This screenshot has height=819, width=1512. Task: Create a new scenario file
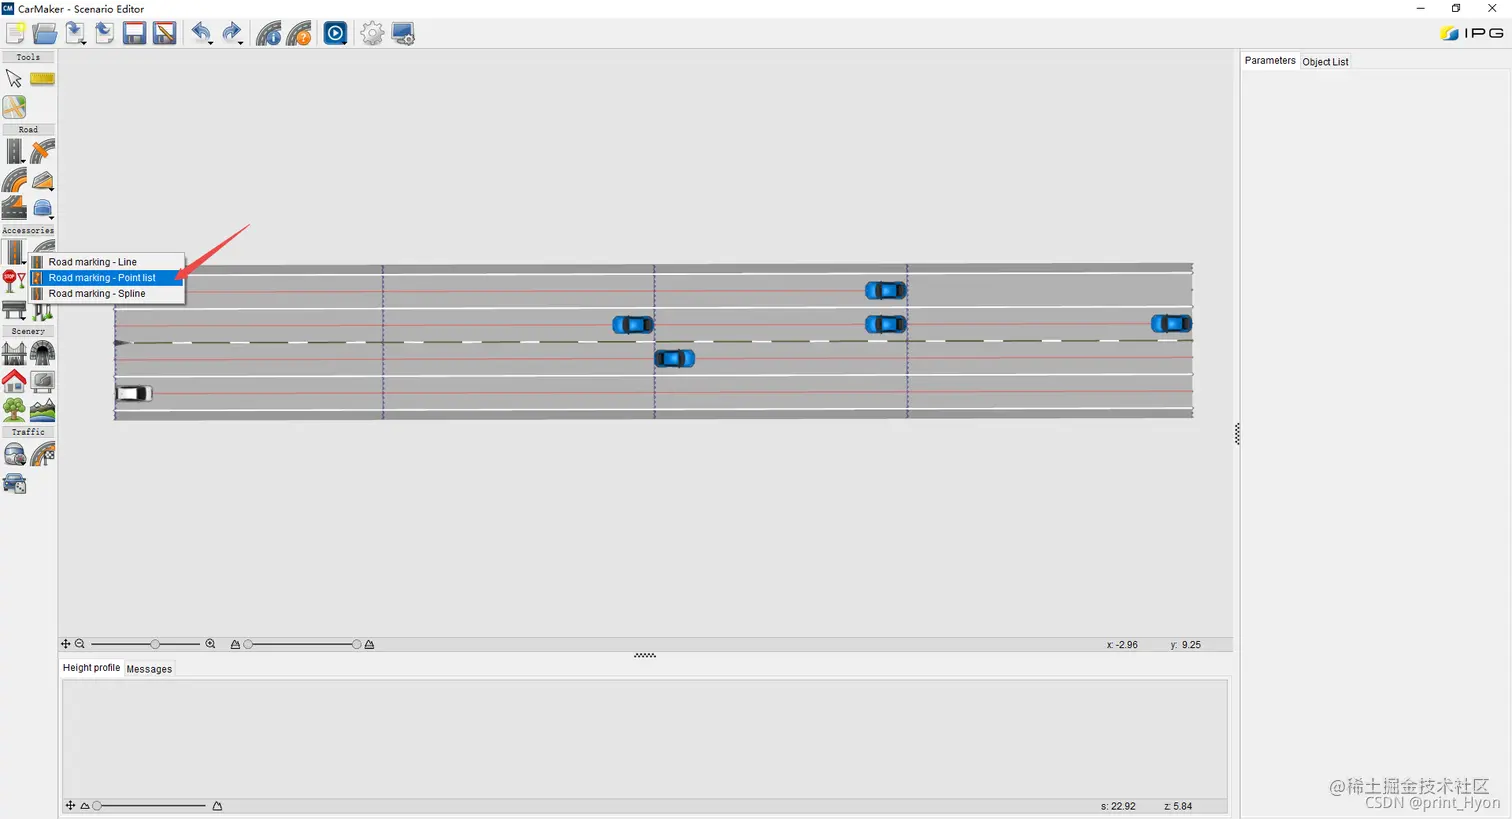coord(15,33)
